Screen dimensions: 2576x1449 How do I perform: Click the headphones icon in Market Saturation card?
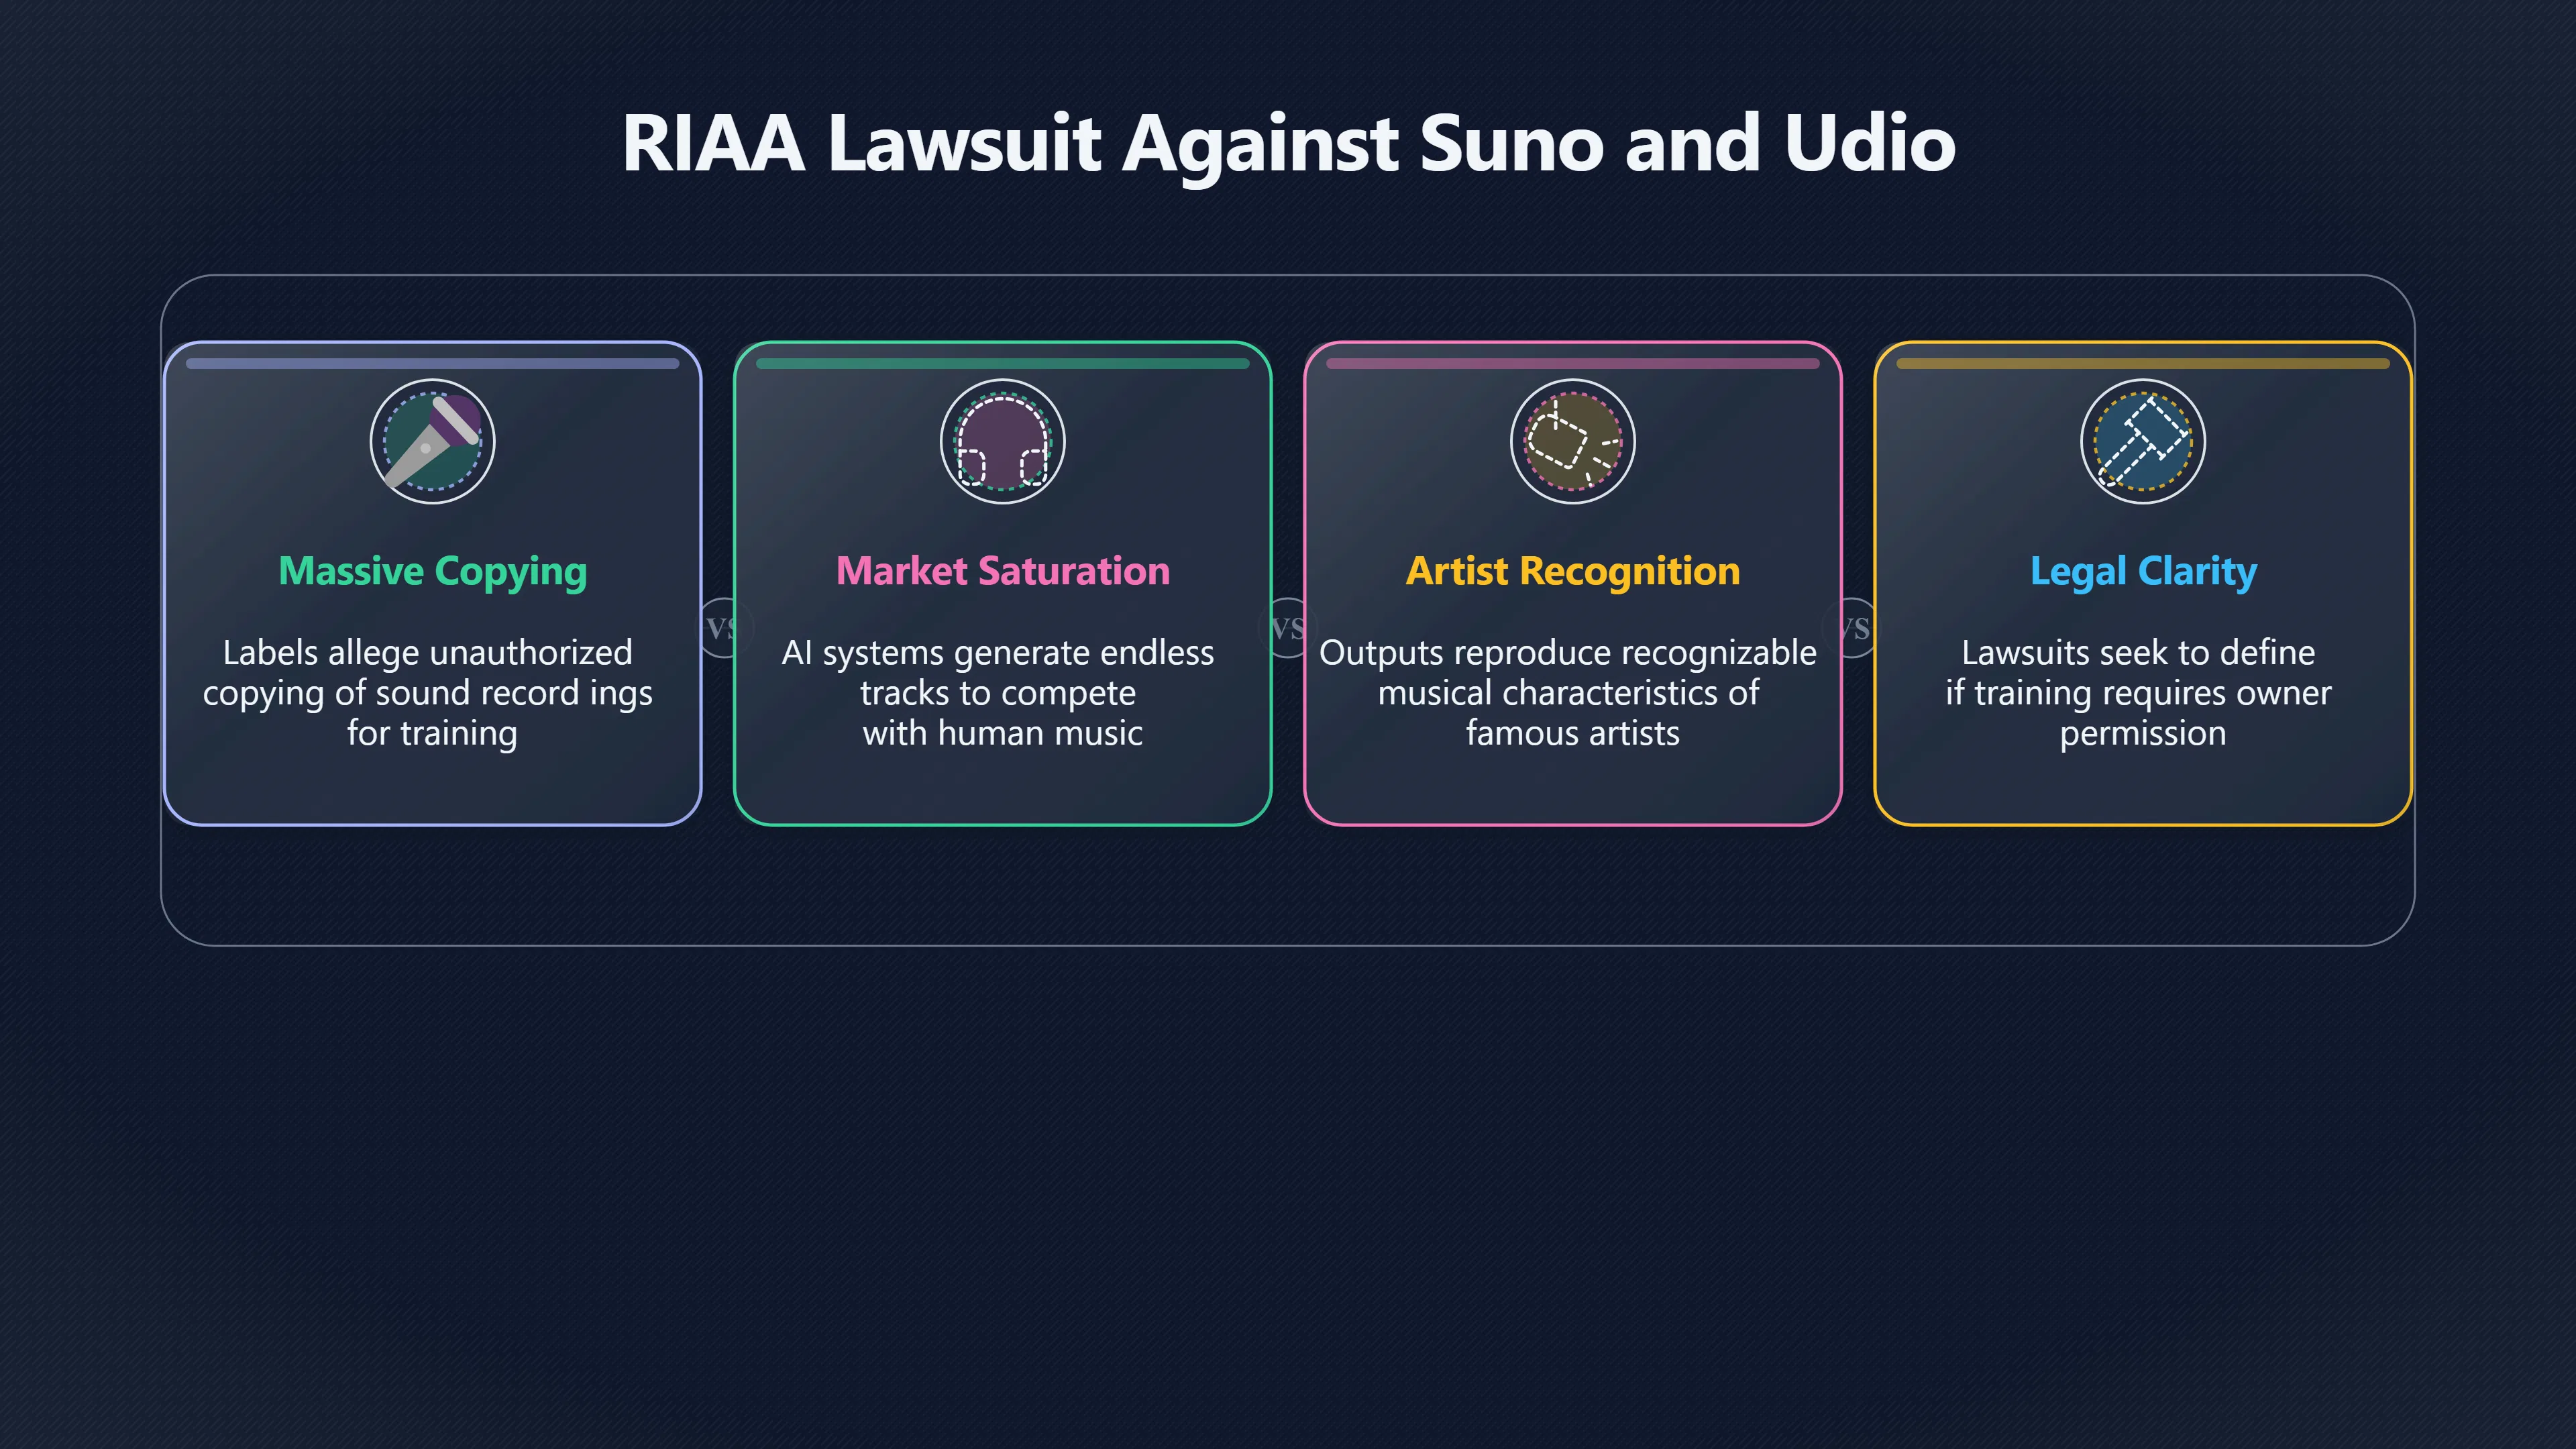(x=1002, y=441)
